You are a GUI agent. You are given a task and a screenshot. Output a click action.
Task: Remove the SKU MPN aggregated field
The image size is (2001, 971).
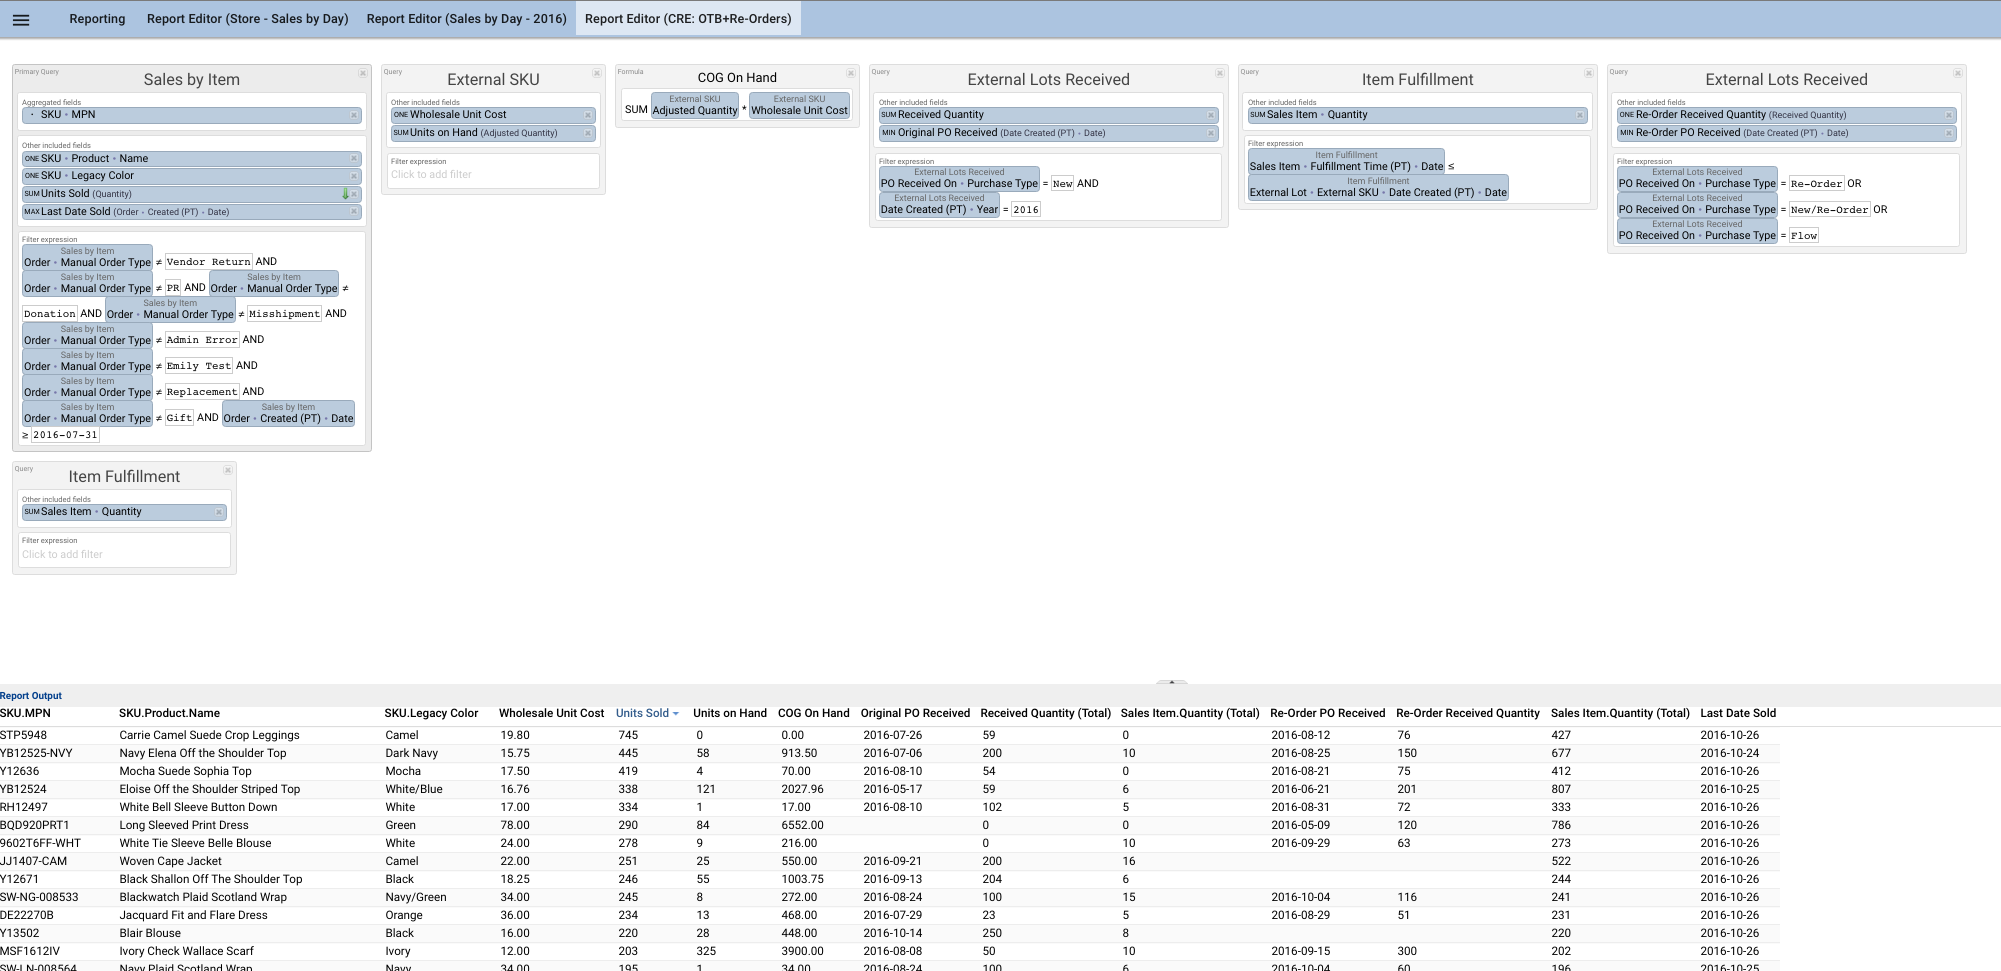tap(354, 115)
